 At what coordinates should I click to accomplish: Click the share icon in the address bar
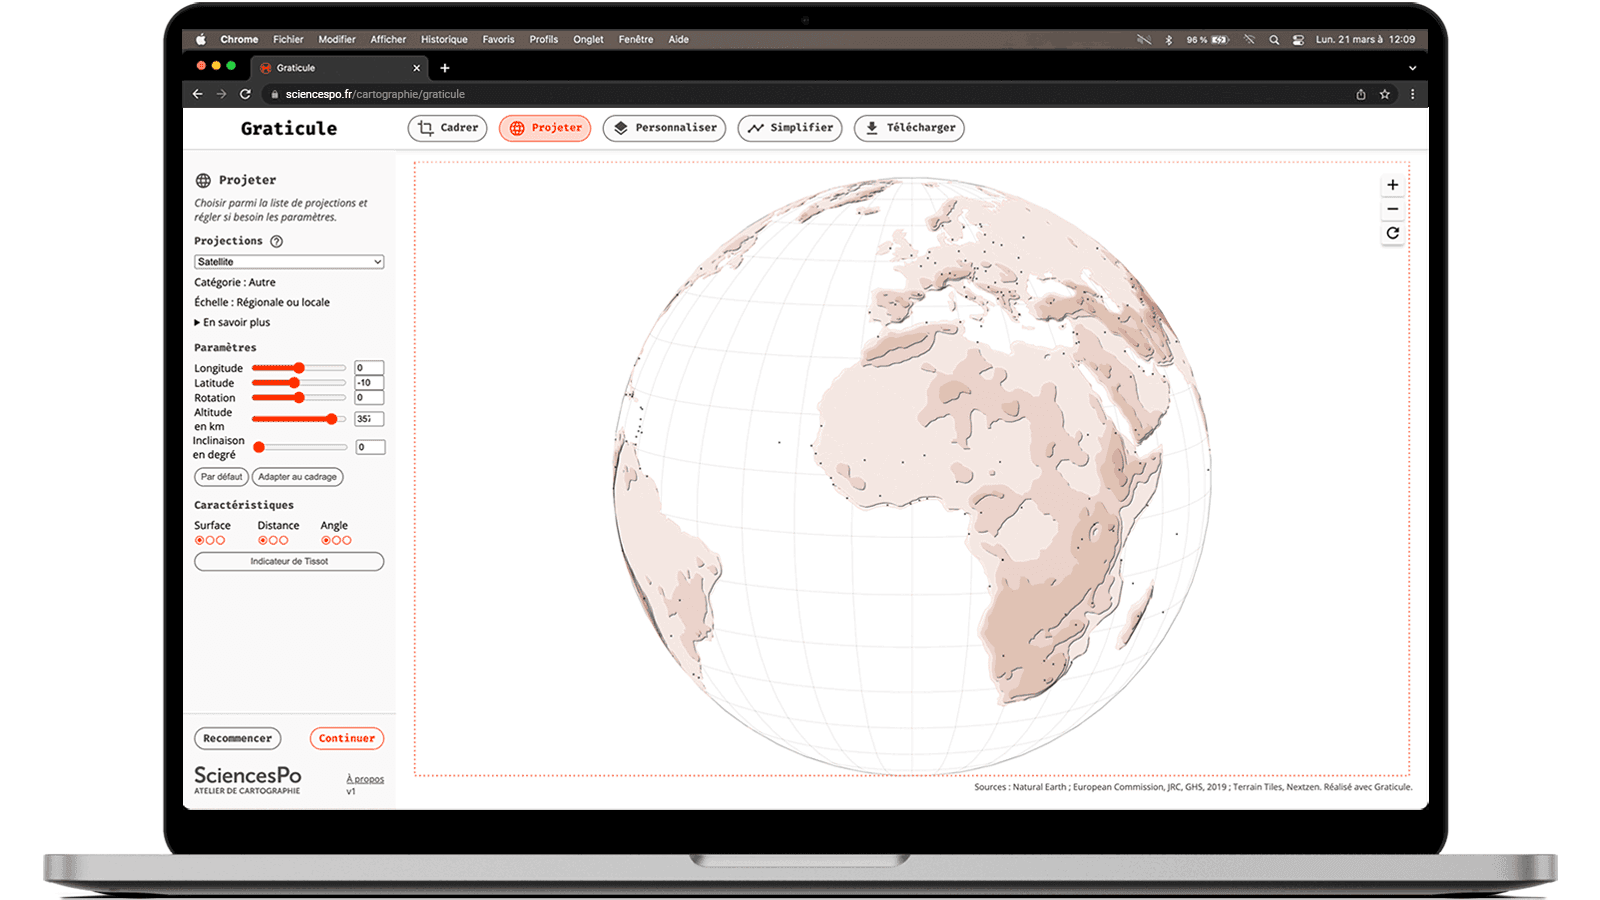[x=1361, y=94]
